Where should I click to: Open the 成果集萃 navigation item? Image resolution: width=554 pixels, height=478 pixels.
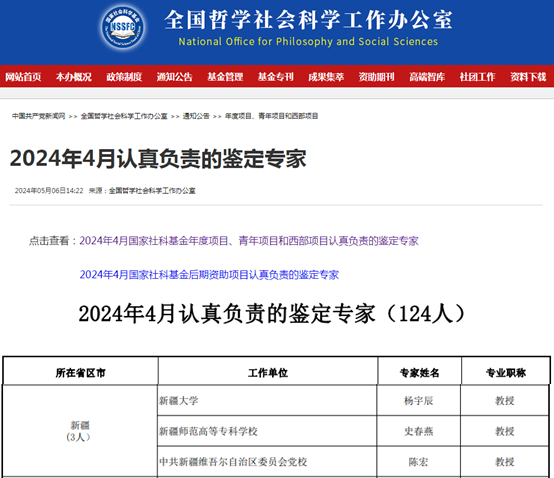point(326,77)
